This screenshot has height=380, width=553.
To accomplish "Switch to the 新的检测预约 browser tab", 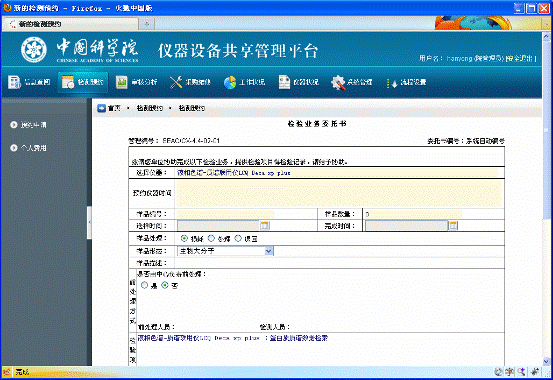I will click(70, 24).
